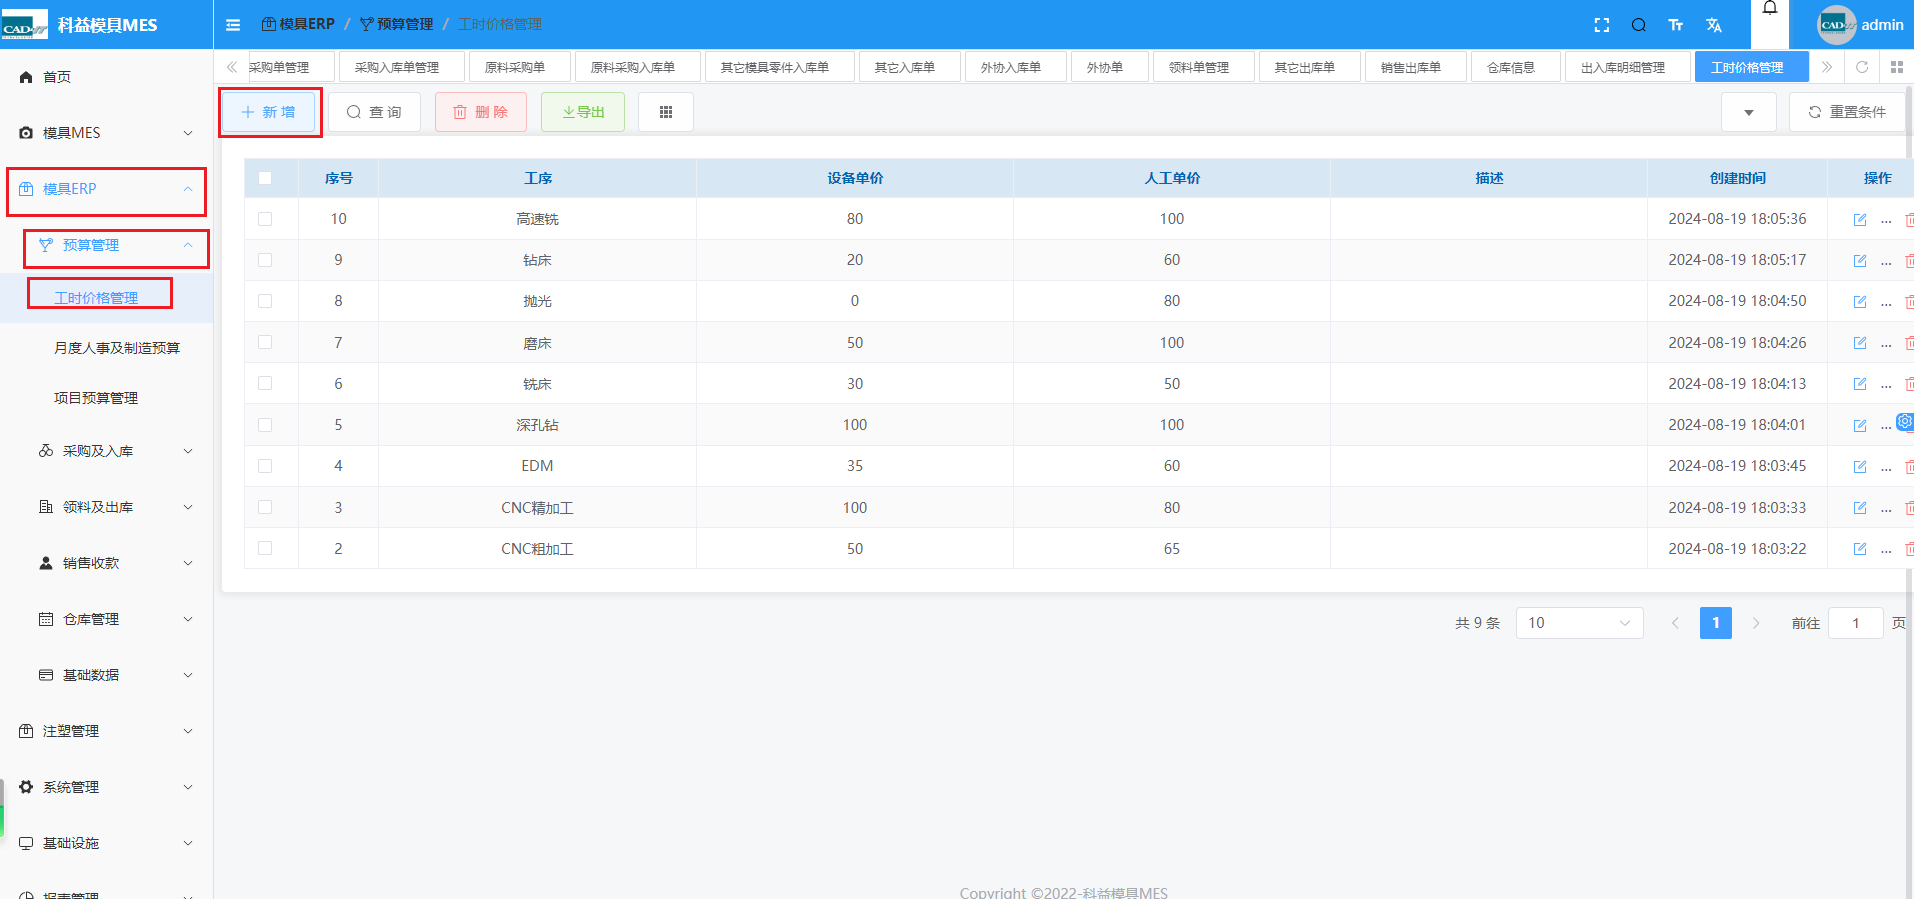Click the go-to page number field

coord(1856,623)
